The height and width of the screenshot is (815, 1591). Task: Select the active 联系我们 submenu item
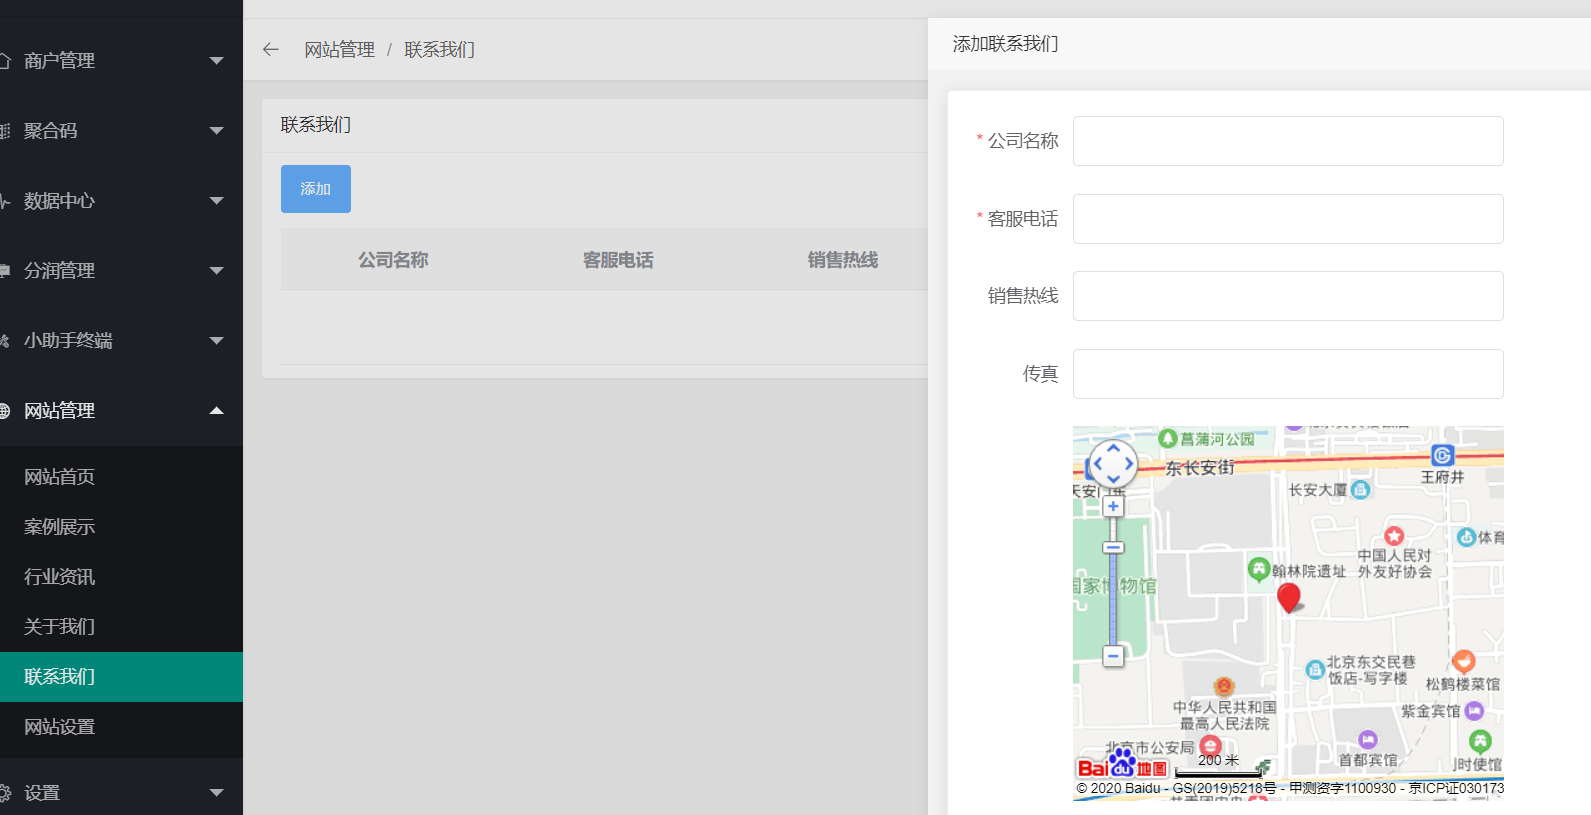[x=121, y=677]
